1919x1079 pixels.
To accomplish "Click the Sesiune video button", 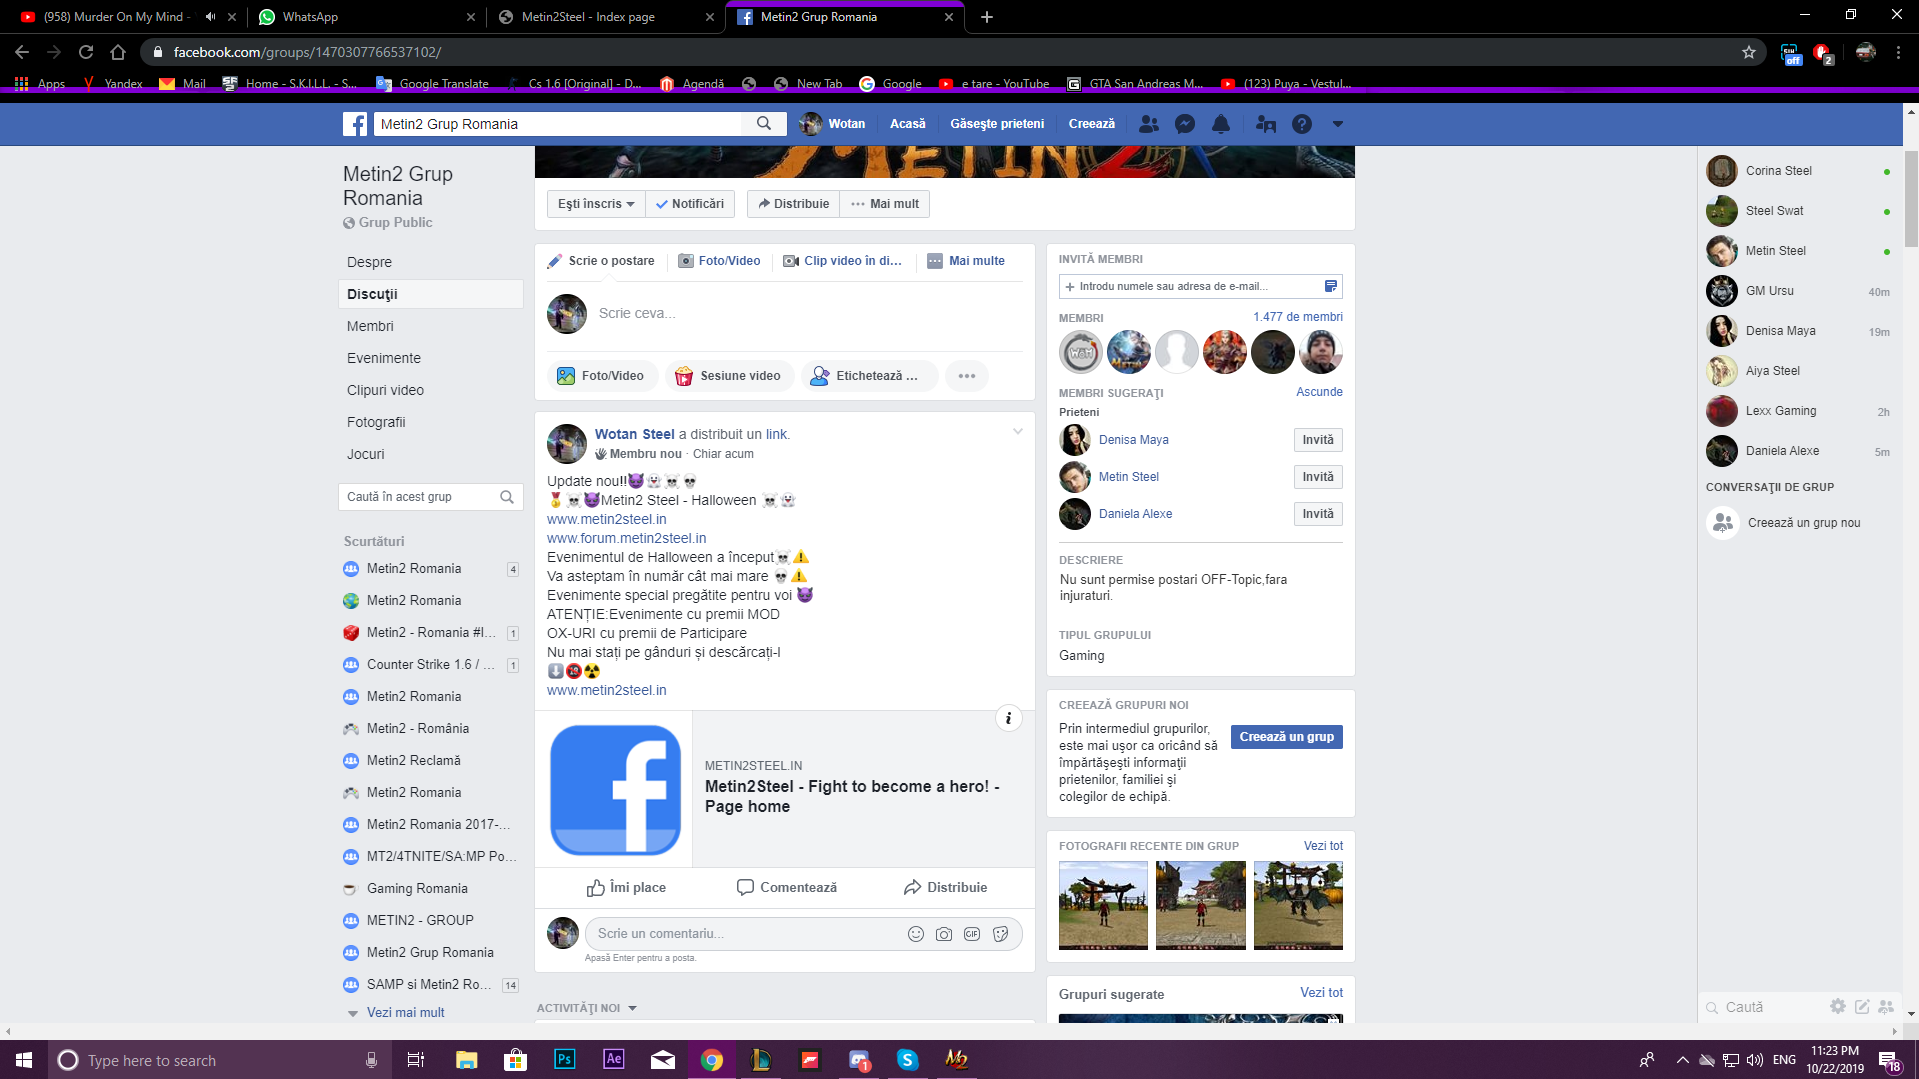I will pos(729,376).
